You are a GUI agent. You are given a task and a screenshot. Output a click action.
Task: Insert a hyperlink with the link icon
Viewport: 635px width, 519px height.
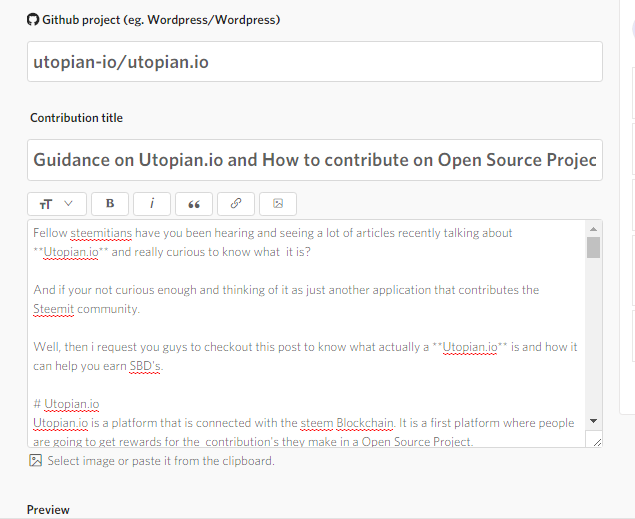pos(236,204)
